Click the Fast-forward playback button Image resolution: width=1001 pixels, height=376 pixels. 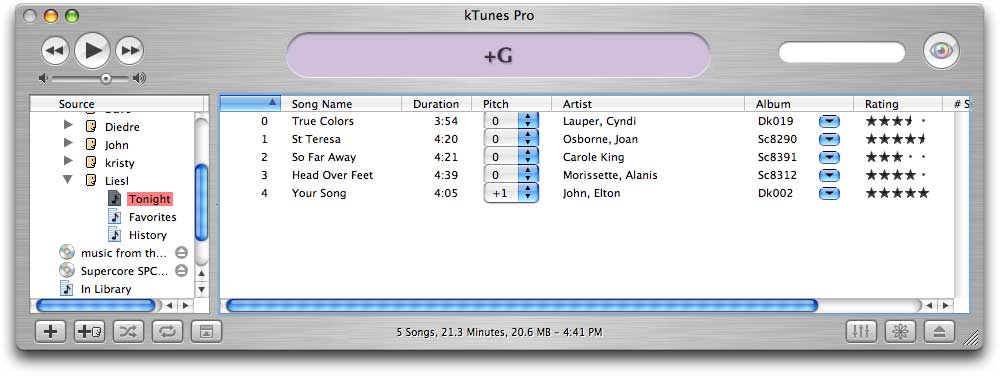coord(130,50)
